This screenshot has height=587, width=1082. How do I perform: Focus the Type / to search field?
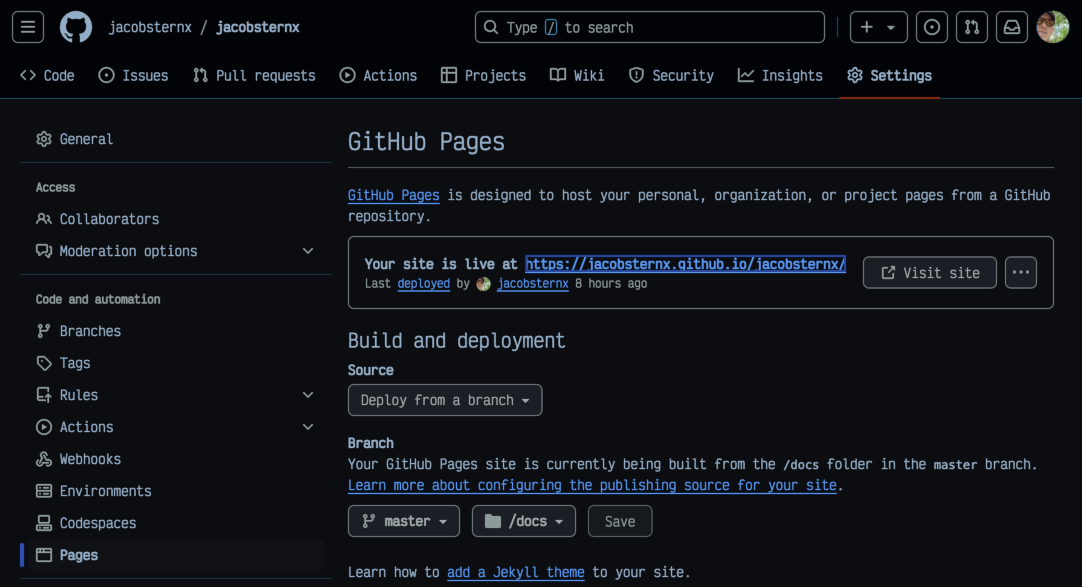[649, 28]
